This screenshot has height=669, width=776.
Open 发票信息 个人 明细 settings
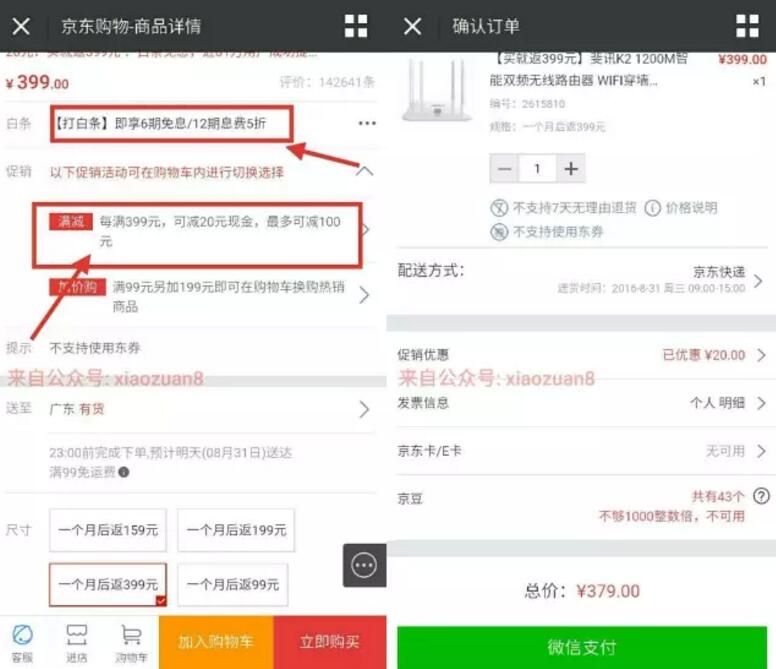coord(581,403)
